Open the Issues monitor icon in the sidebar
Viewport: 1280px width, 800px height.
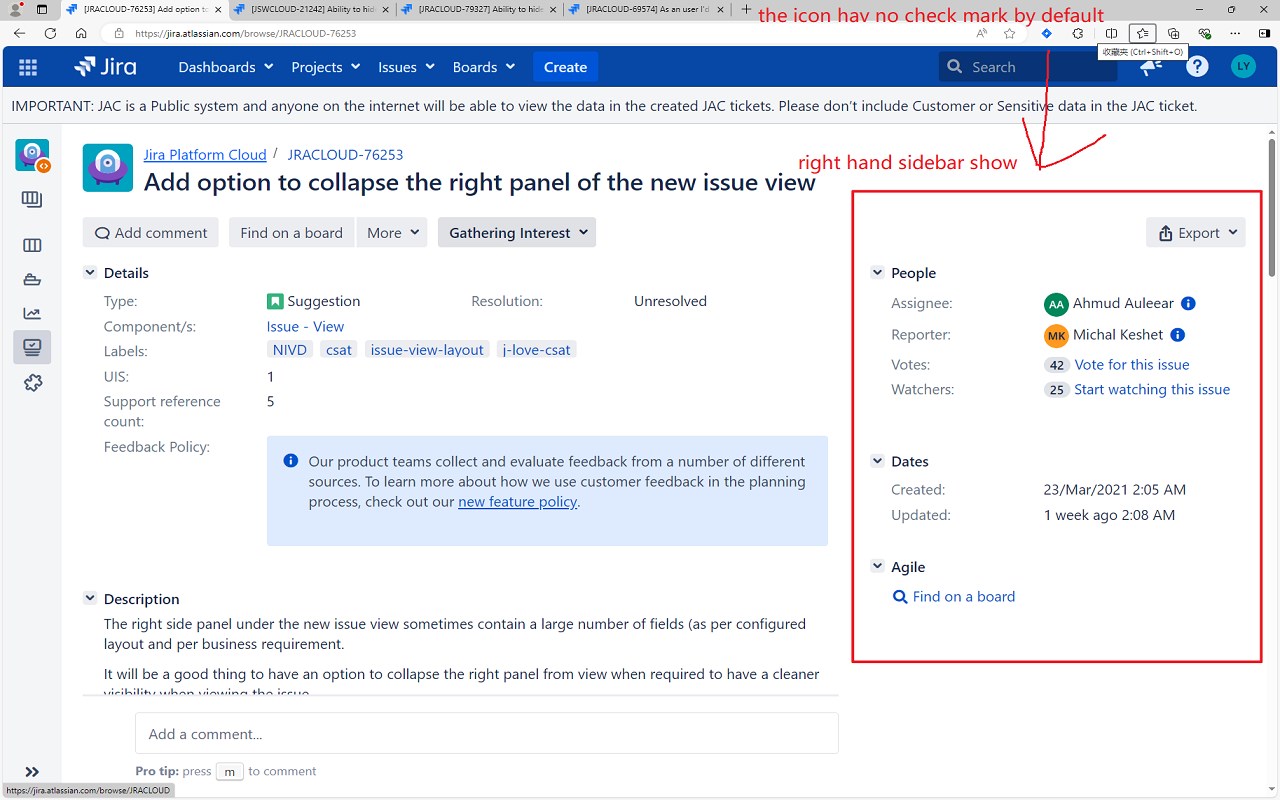(x=32, y=347)
